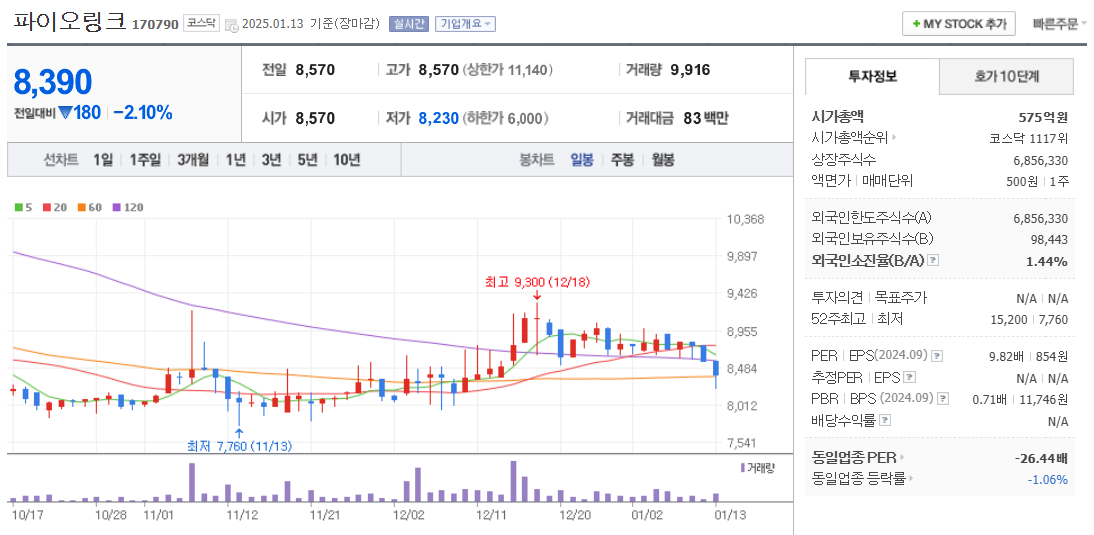Select the 10년 line chart period
The image size is (1094, 535).
point(347,160)
